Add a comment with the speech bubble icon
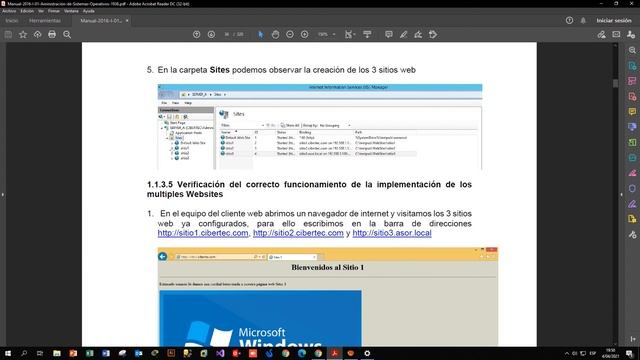640x360 pixels. (x=389, y=35)
